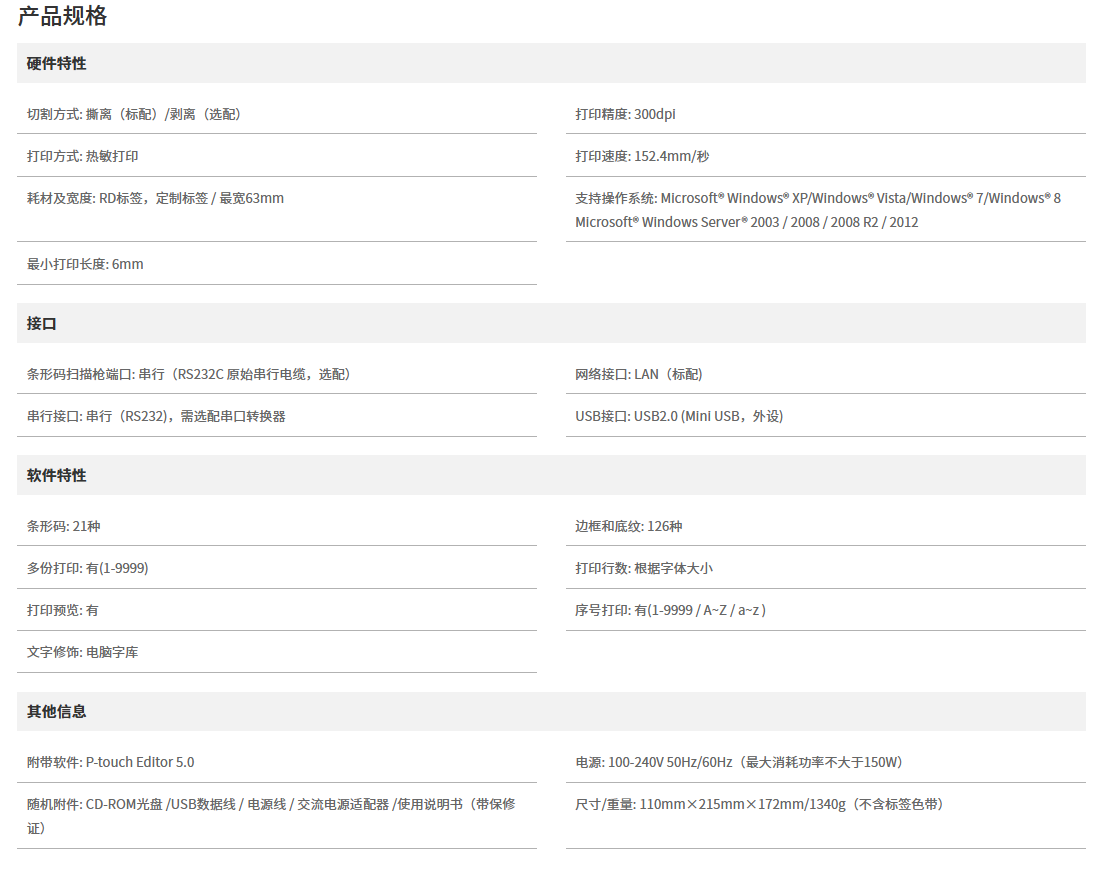Click the 条形码扫描枪端口 row
This screenshot has width=1111, height=869.
pyautogui.click(x=189, y=374)
